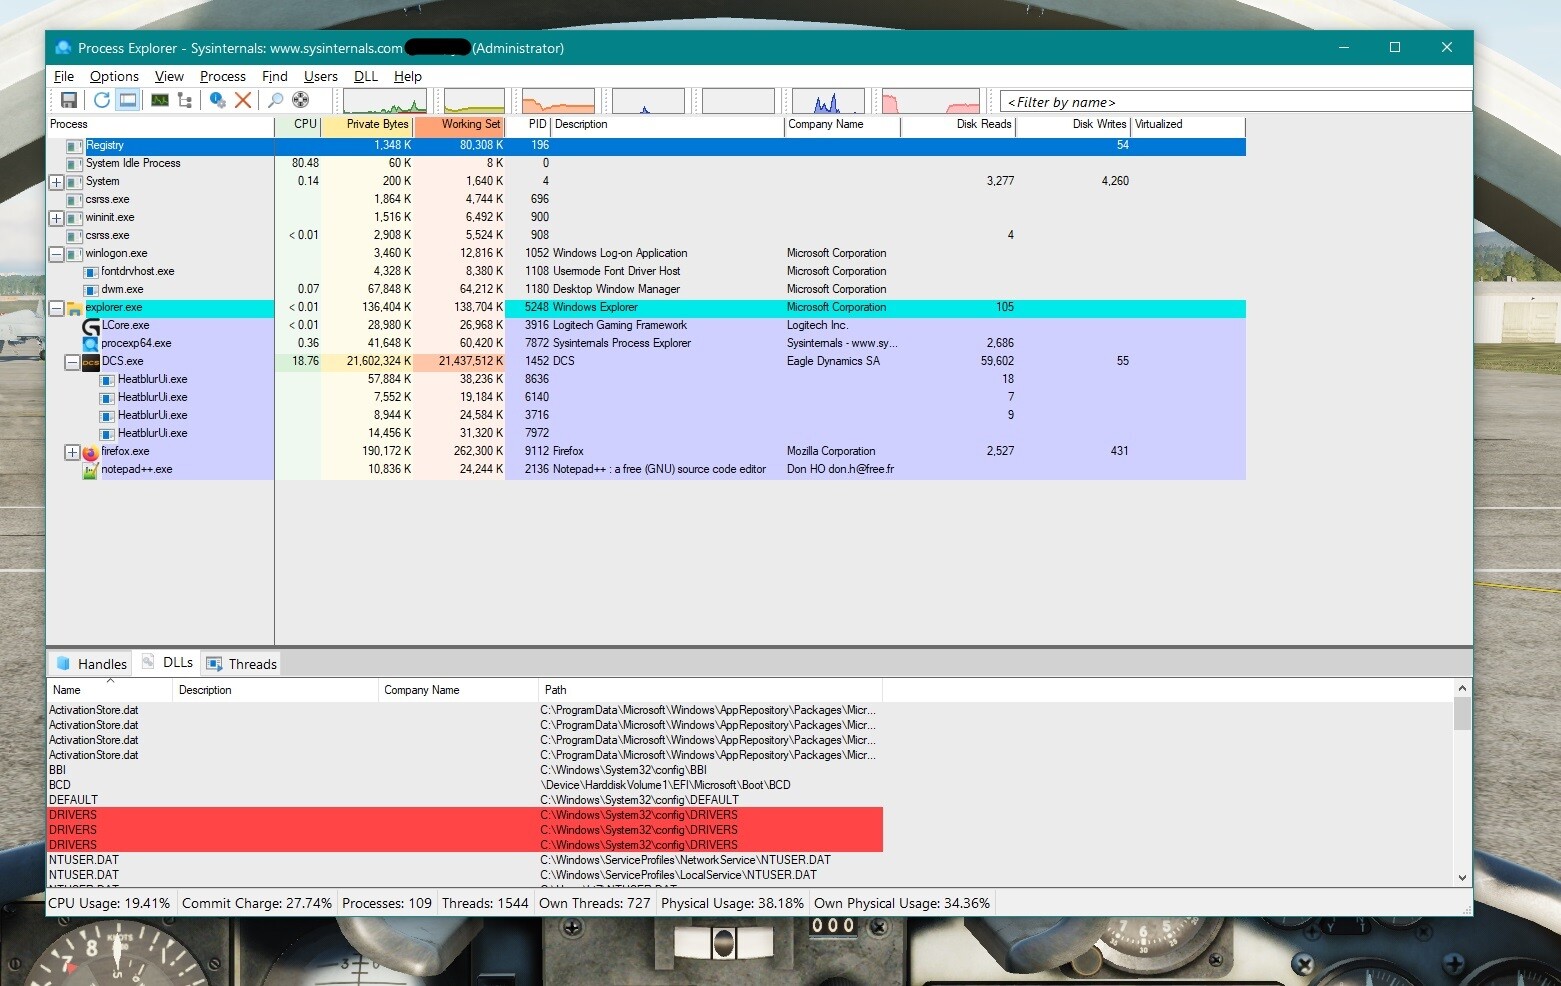Expand the System process tree node

click(56, 182)
